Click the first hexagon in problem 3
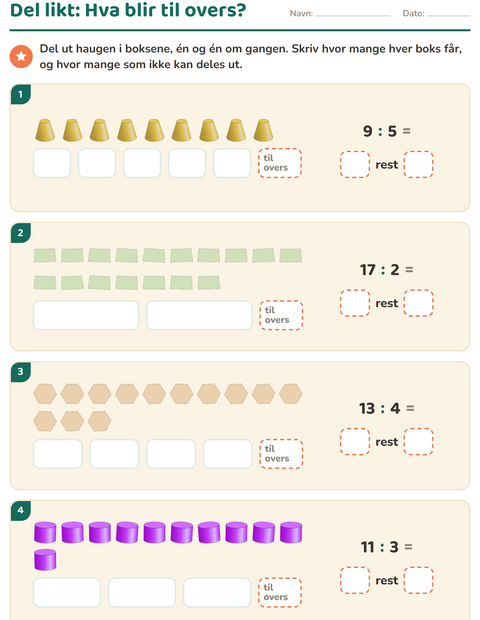Screen dimensions: 480x620 pos(45,394)
